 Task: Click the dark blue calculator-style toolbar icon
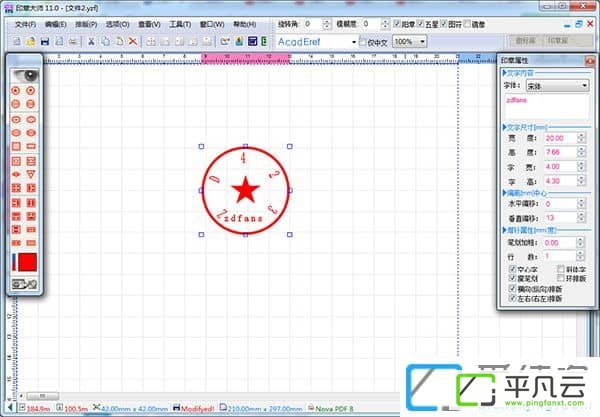(252, 41)
